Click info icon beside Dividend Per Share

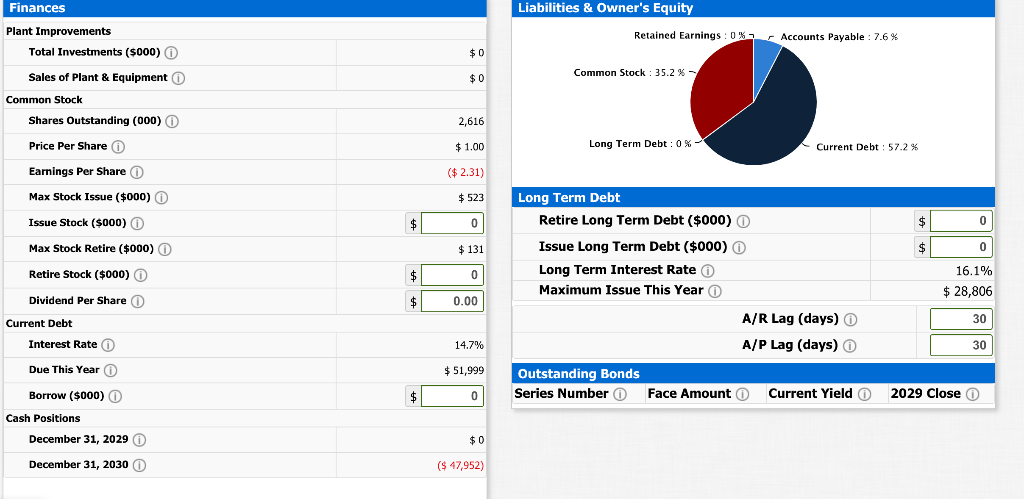(137, 302)
